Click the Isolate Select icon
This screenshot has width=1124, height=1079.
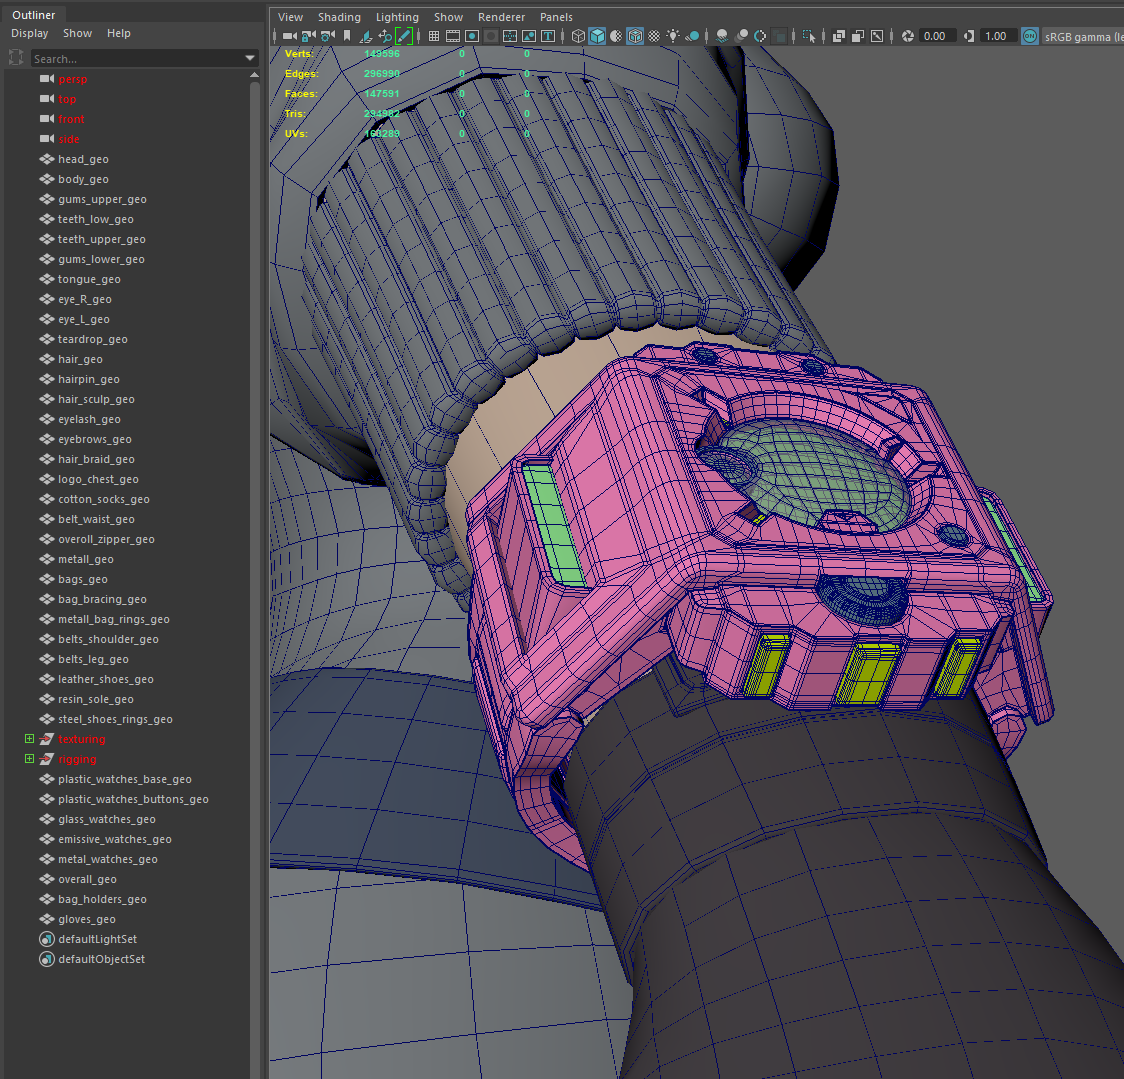pyautogui.click(x=809, y=36)
